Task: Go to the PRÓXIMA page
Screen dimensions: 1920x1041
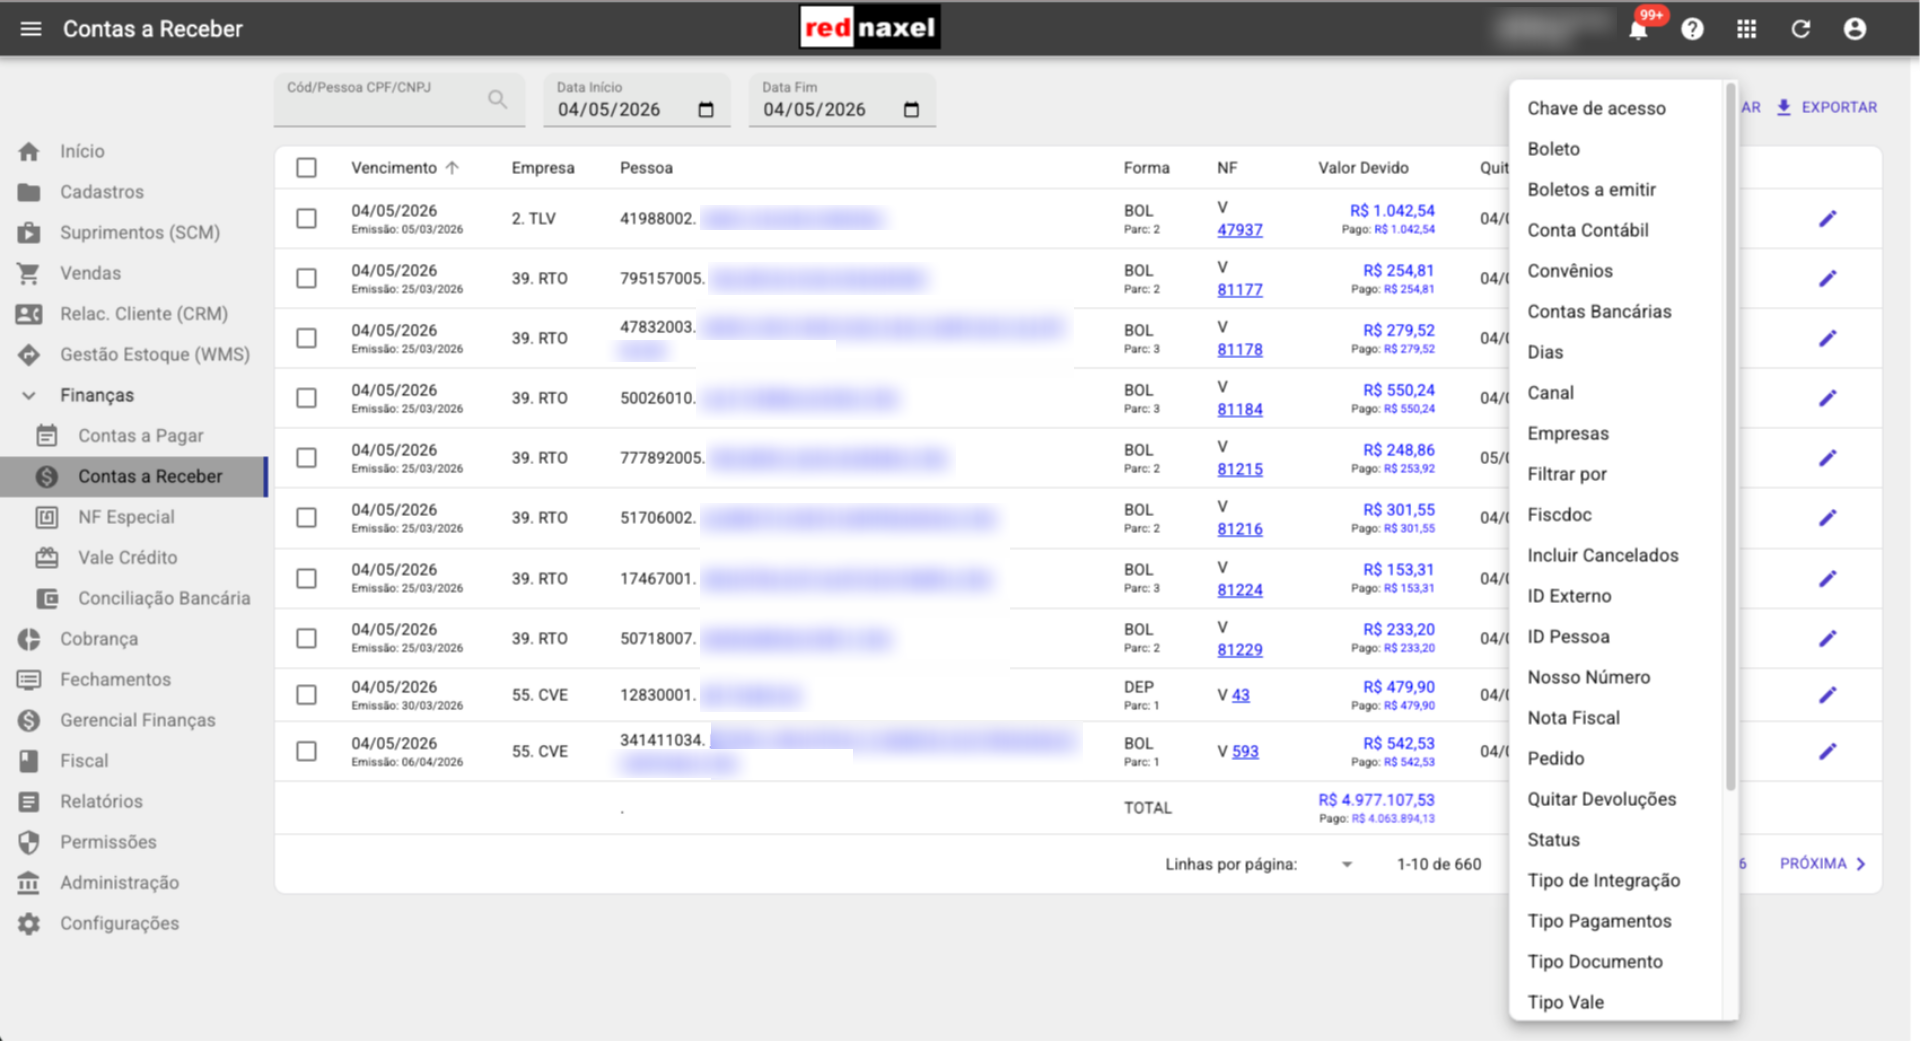Action: (x=1823, y=864)
